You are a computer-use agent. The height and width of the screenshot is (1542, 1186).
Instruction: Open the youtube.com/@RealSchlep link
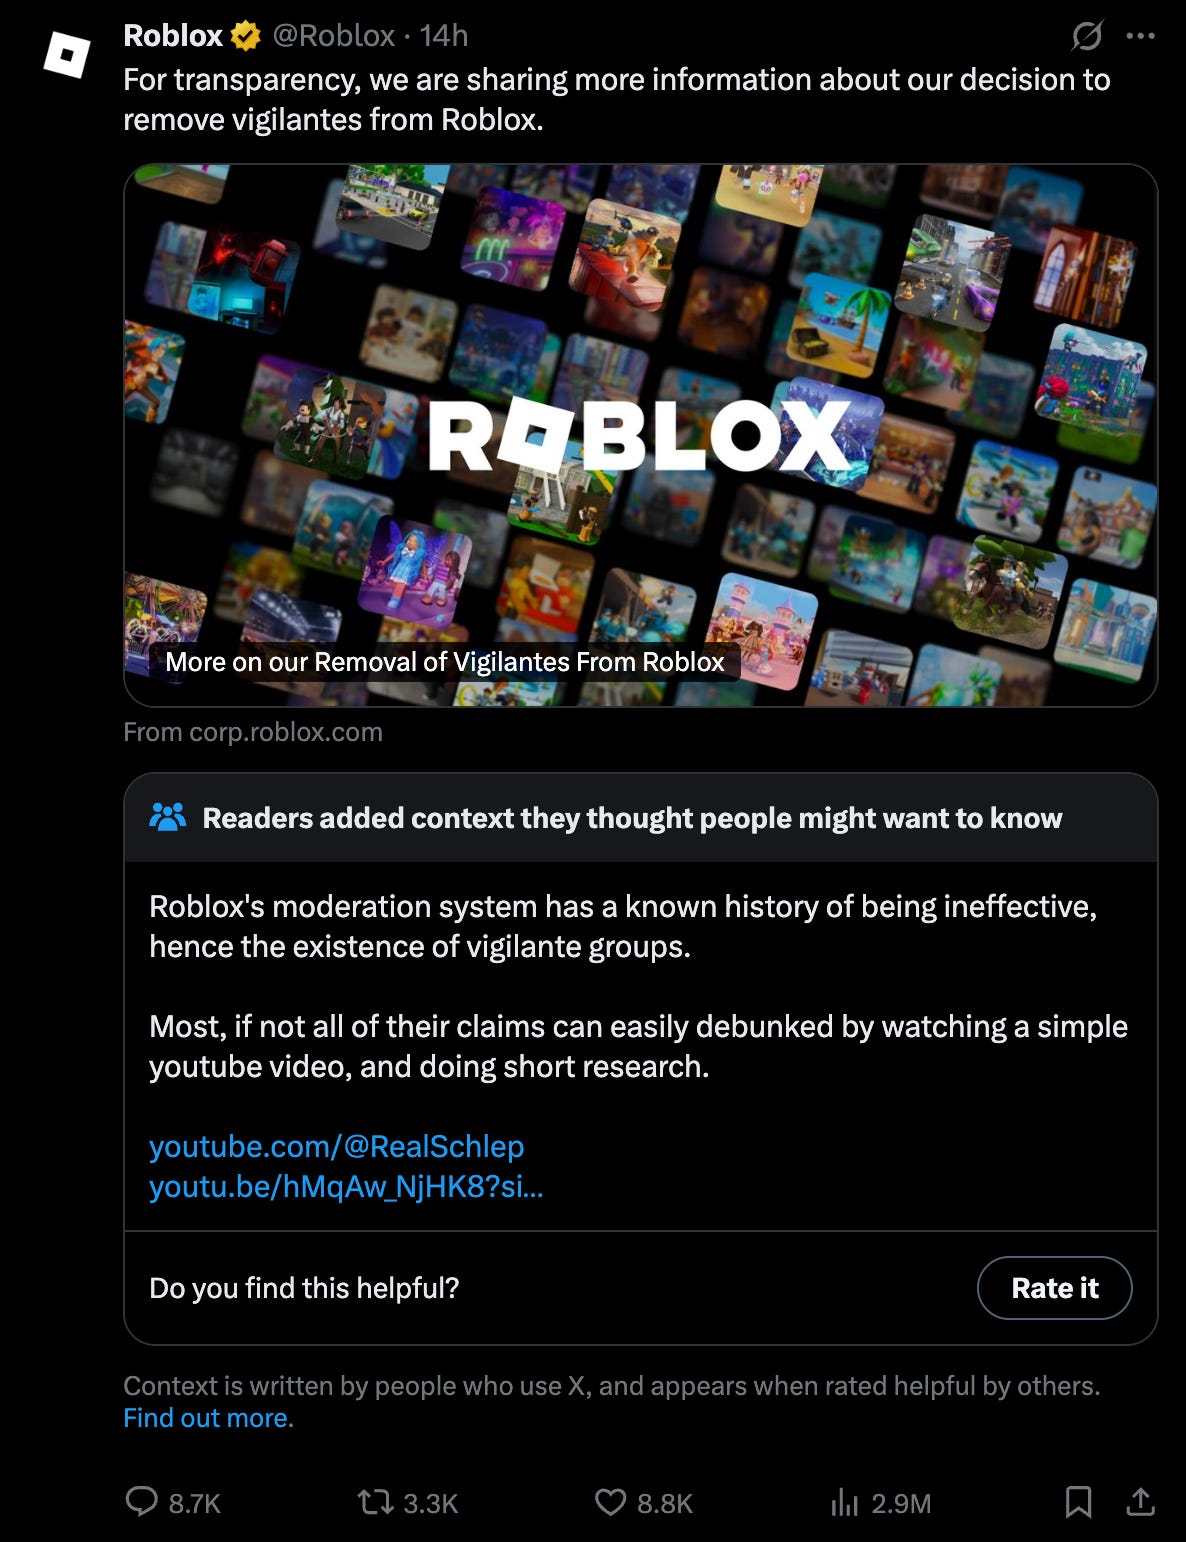pos(337,1146)
